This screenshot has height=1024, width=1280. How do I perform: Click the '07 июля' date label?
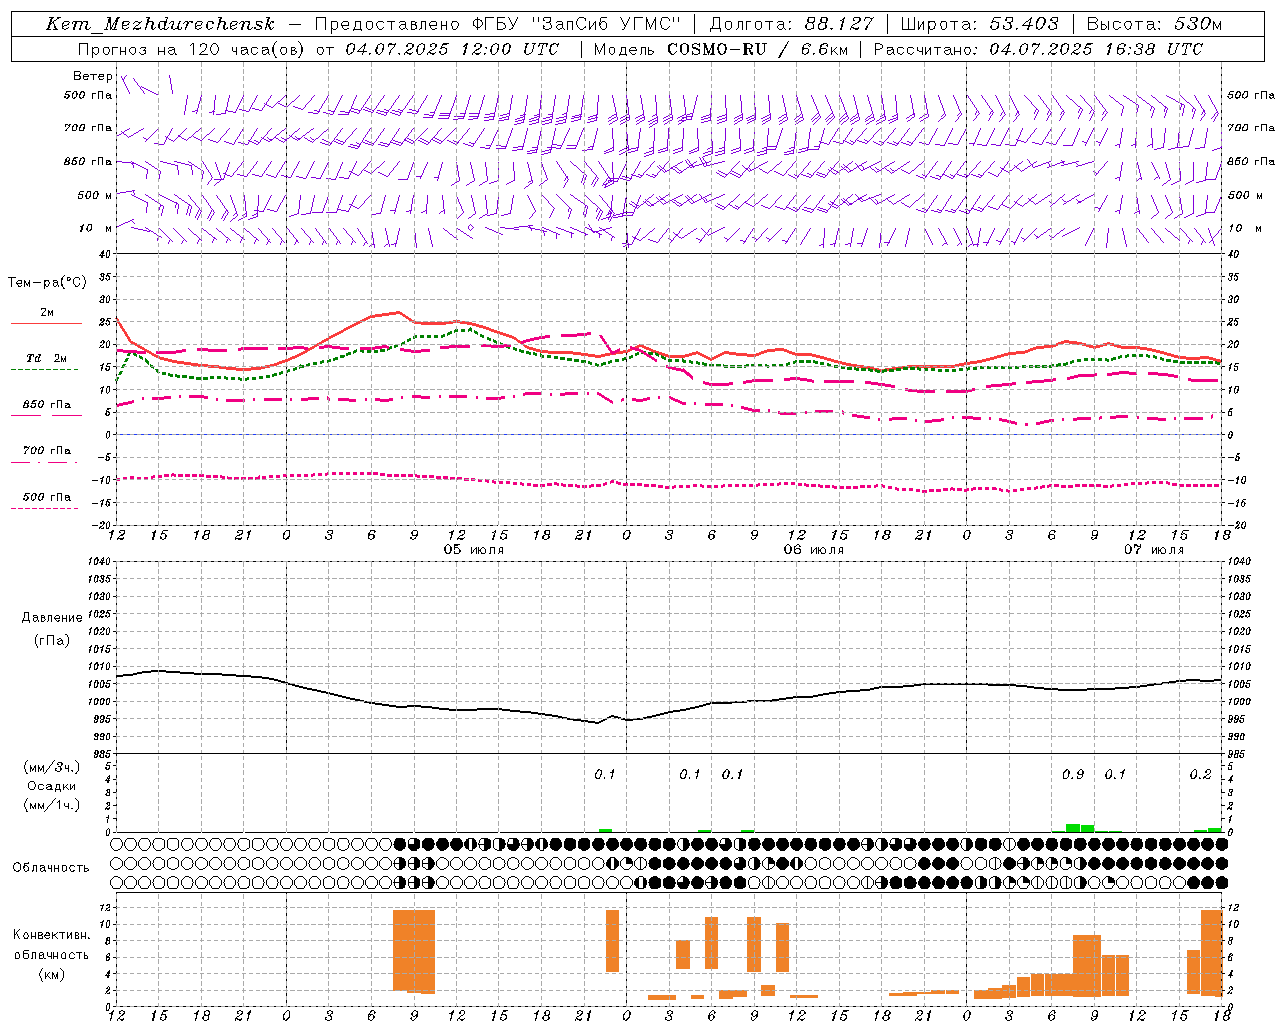[x=1154, y=550]
